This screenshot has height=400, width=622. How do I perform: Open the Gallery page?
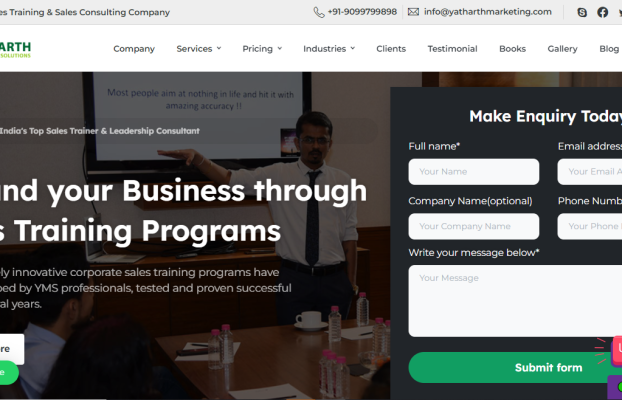[562, 49]
